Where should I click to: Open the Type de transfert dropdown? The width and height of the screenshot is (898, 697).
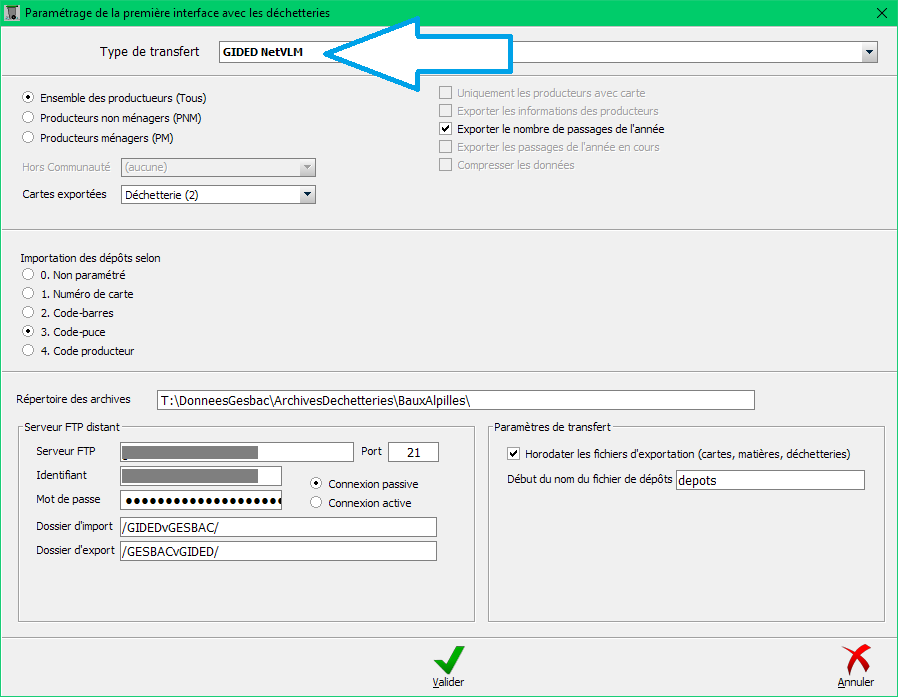click(869, 52)
